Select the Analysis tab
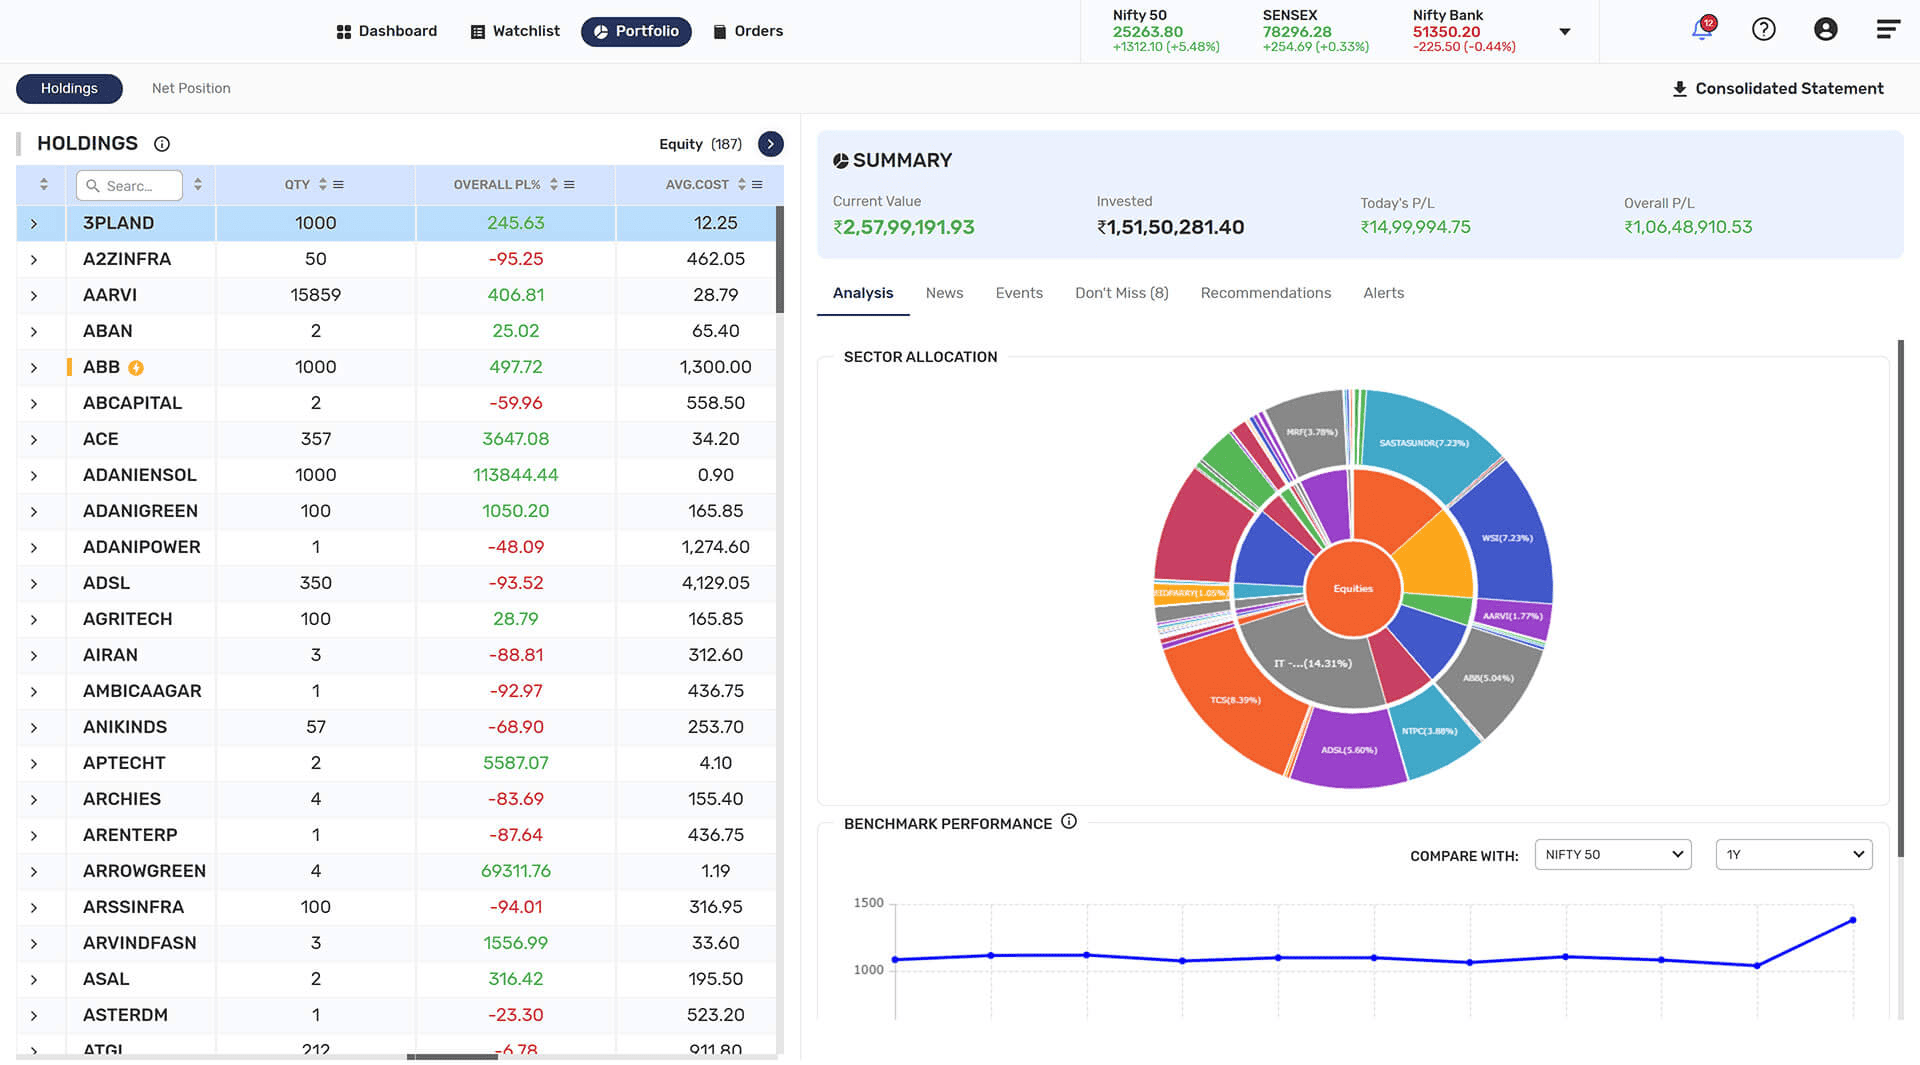This screenshot has height=1065, width=1920. point(863,293)
